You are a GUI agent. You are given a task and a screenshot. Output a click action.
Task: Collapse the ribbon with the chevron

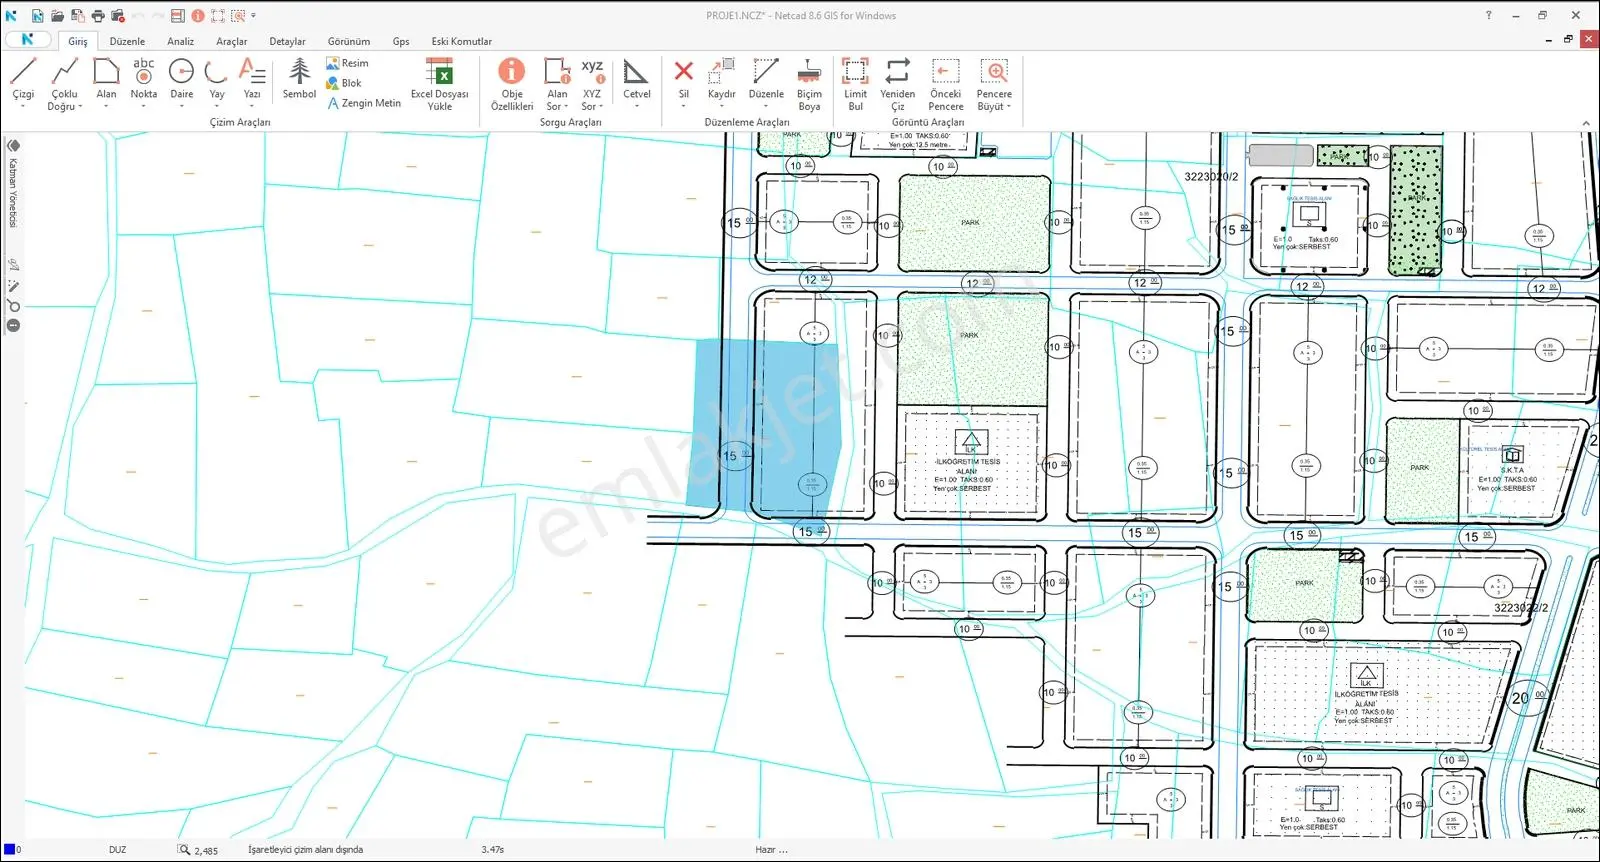(1586, 123)
